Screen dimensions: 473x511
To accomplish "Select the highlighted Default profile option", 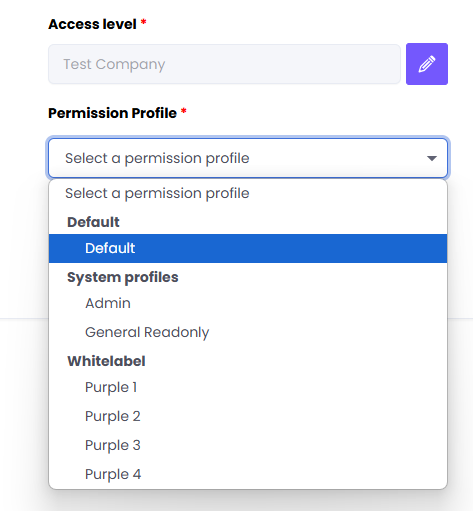I will pos(248,248).
